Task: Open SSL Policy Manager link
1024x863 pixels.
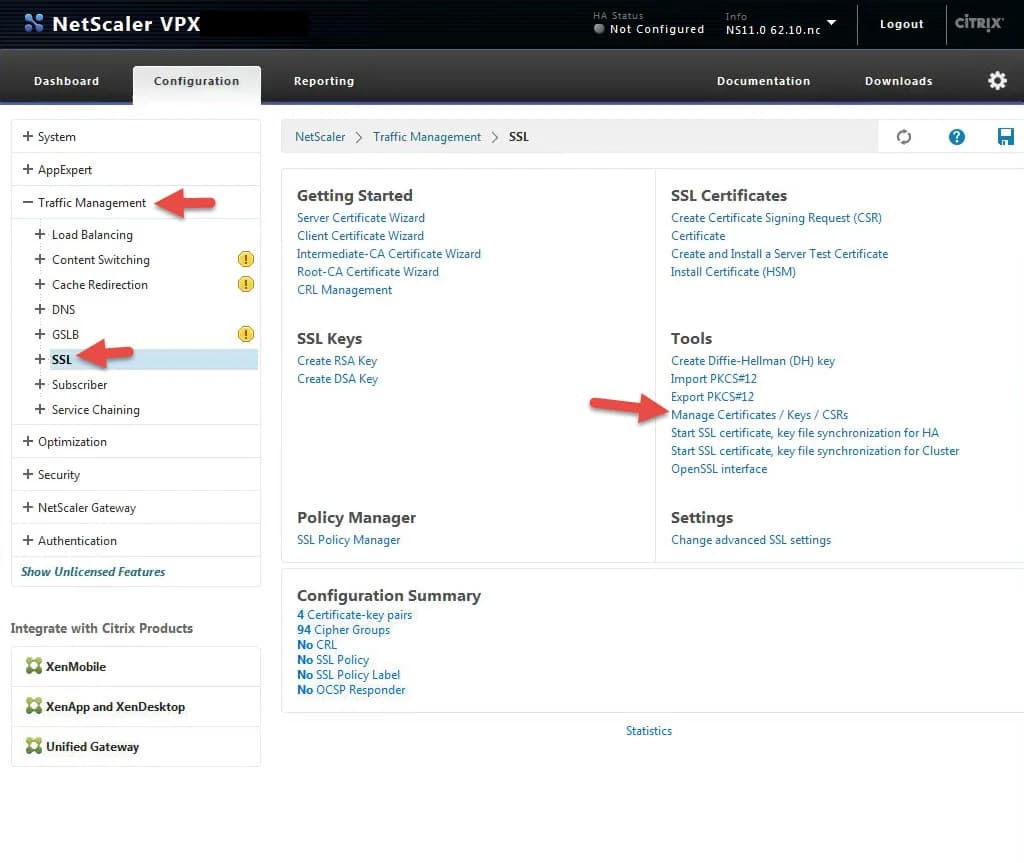Action: (x=348, y=540)
